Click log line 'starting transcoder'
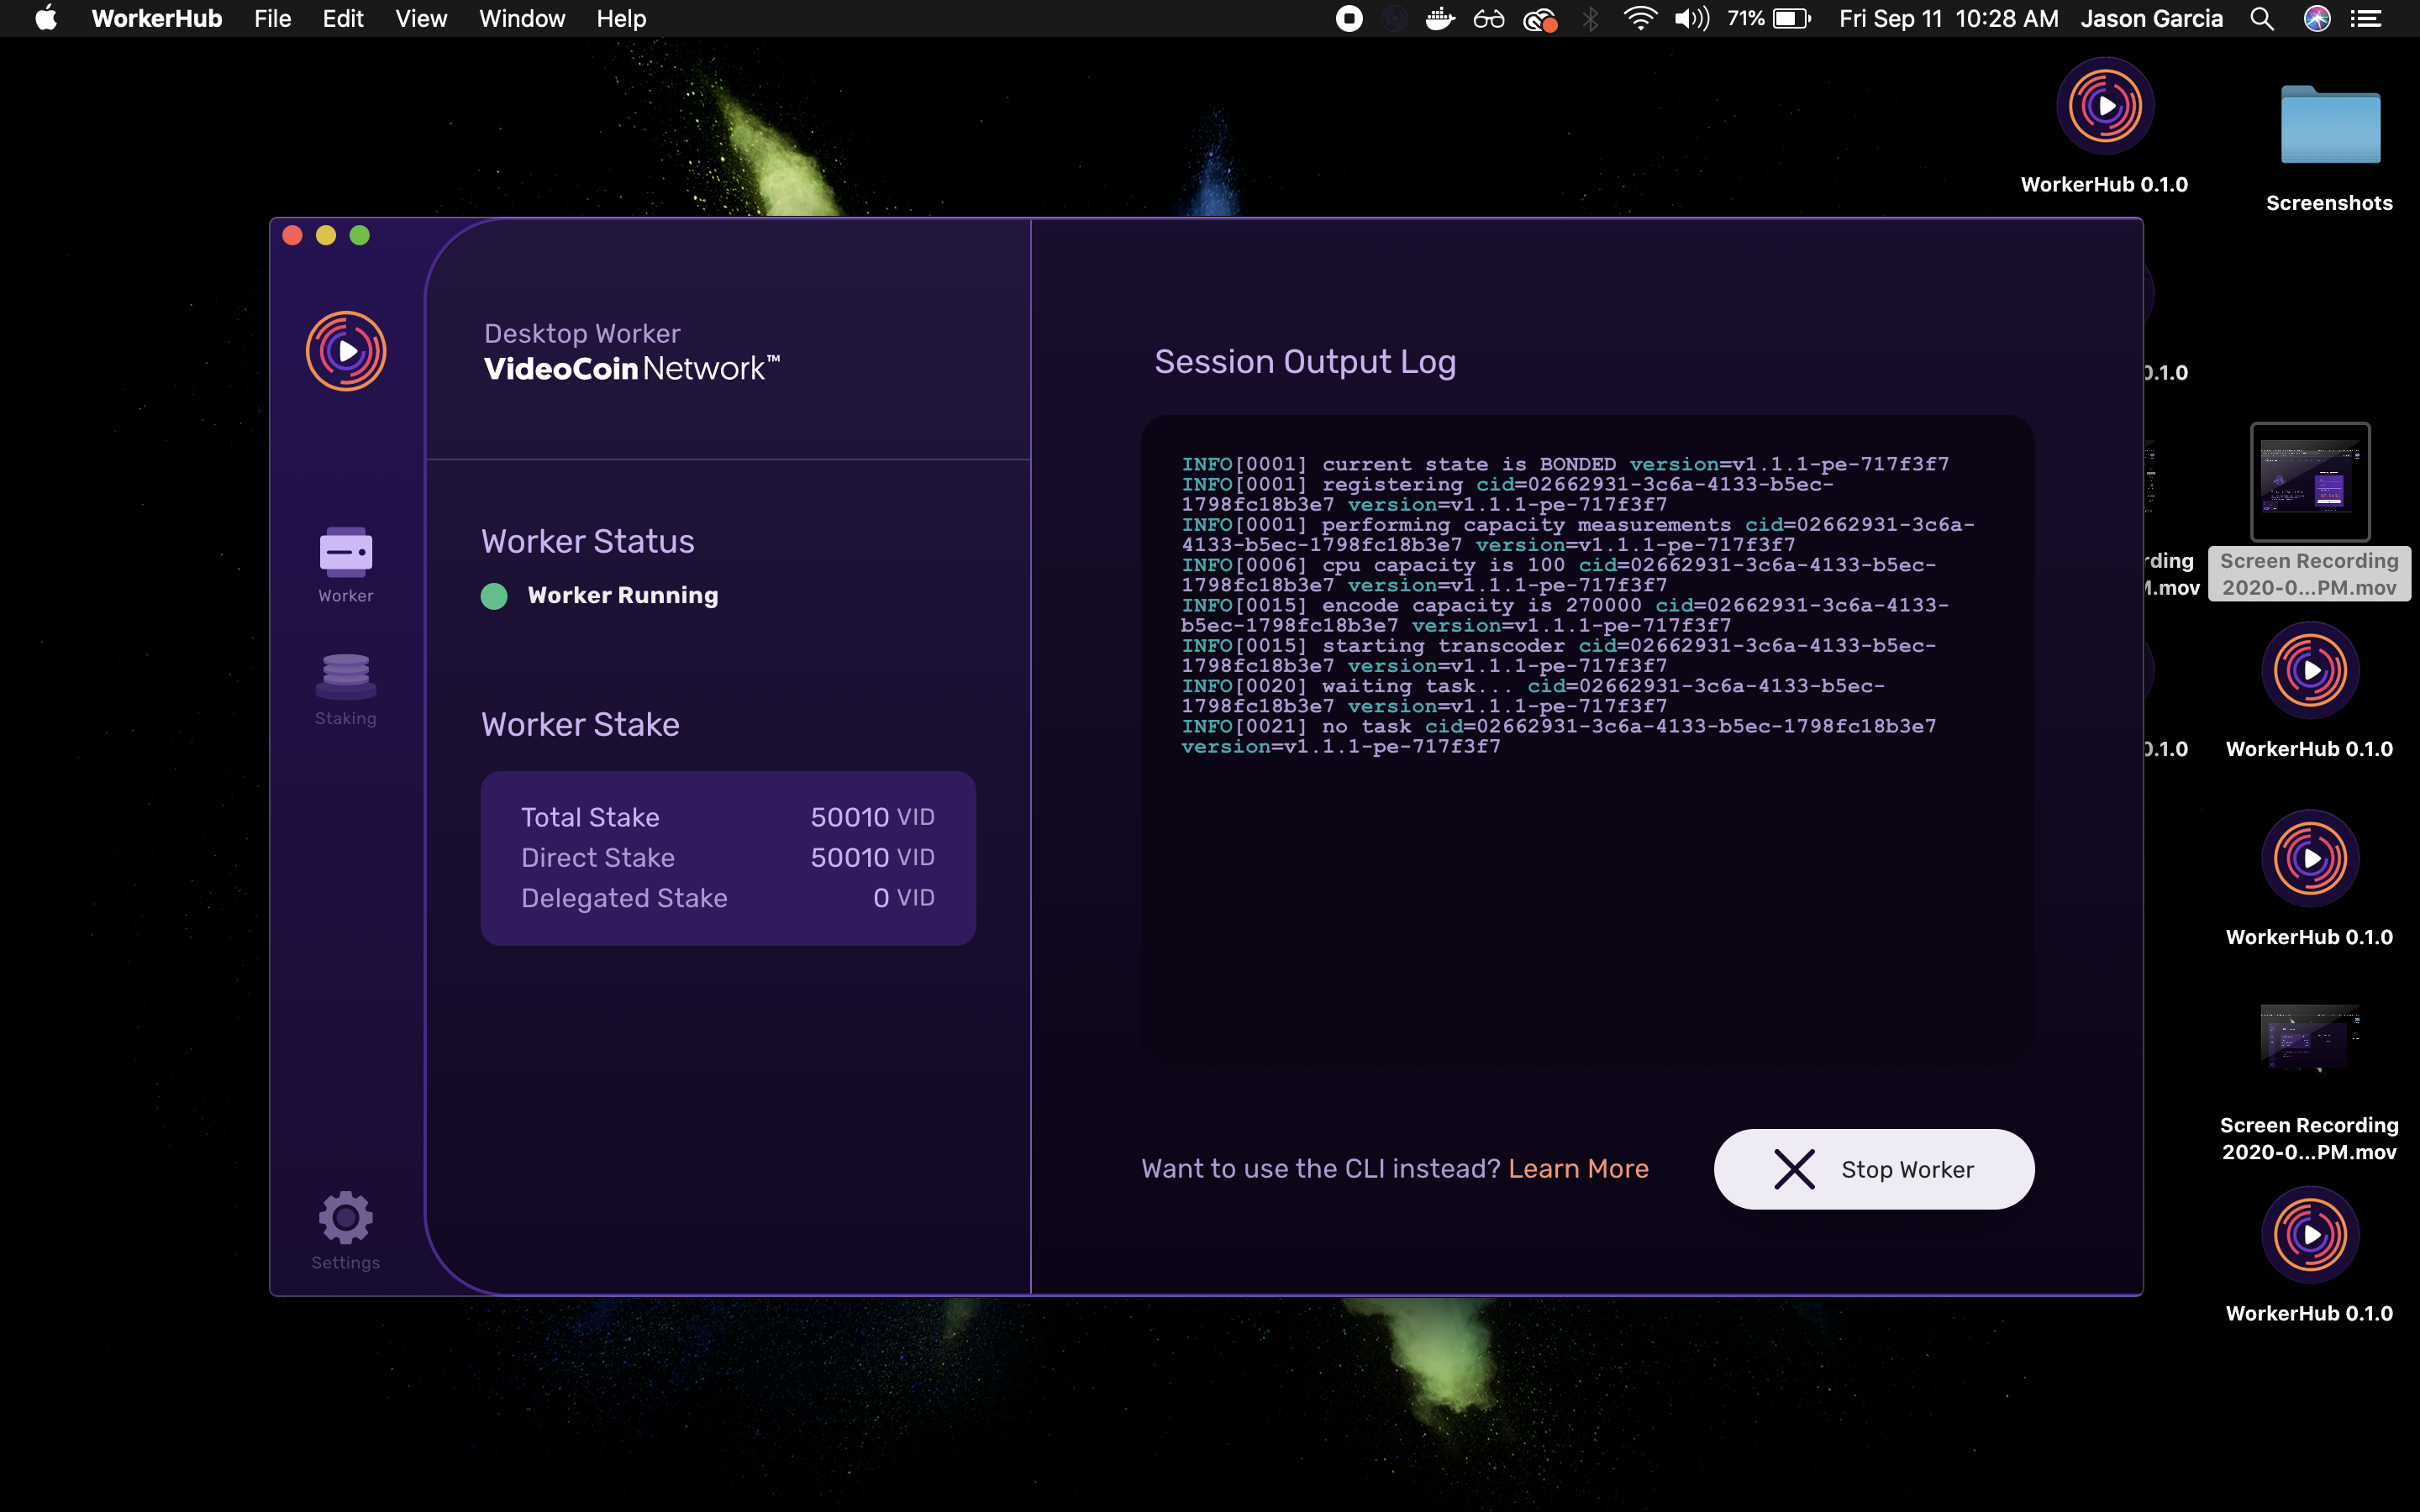2420x1512 pixels. (1559, 656)
